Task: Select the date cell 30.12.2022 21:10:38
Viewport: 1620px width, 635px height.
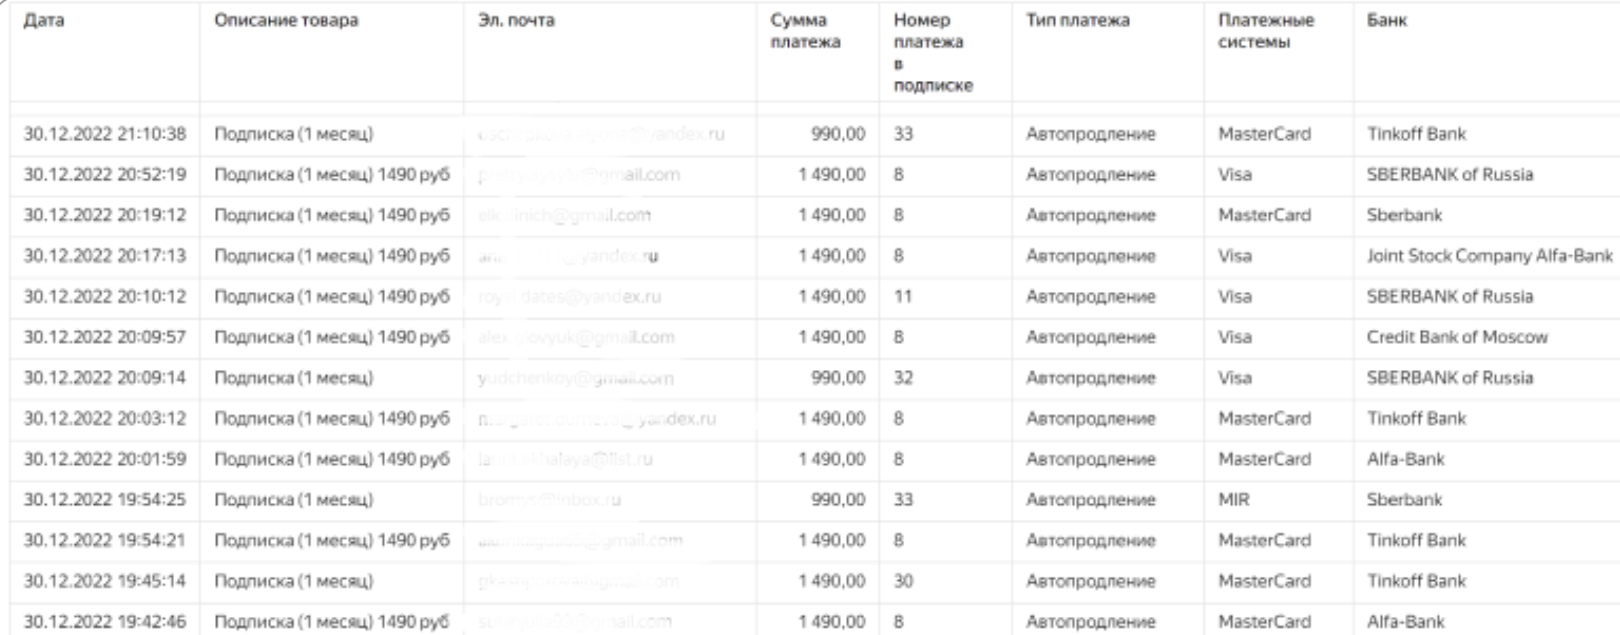Action: [x=105, y=134]
